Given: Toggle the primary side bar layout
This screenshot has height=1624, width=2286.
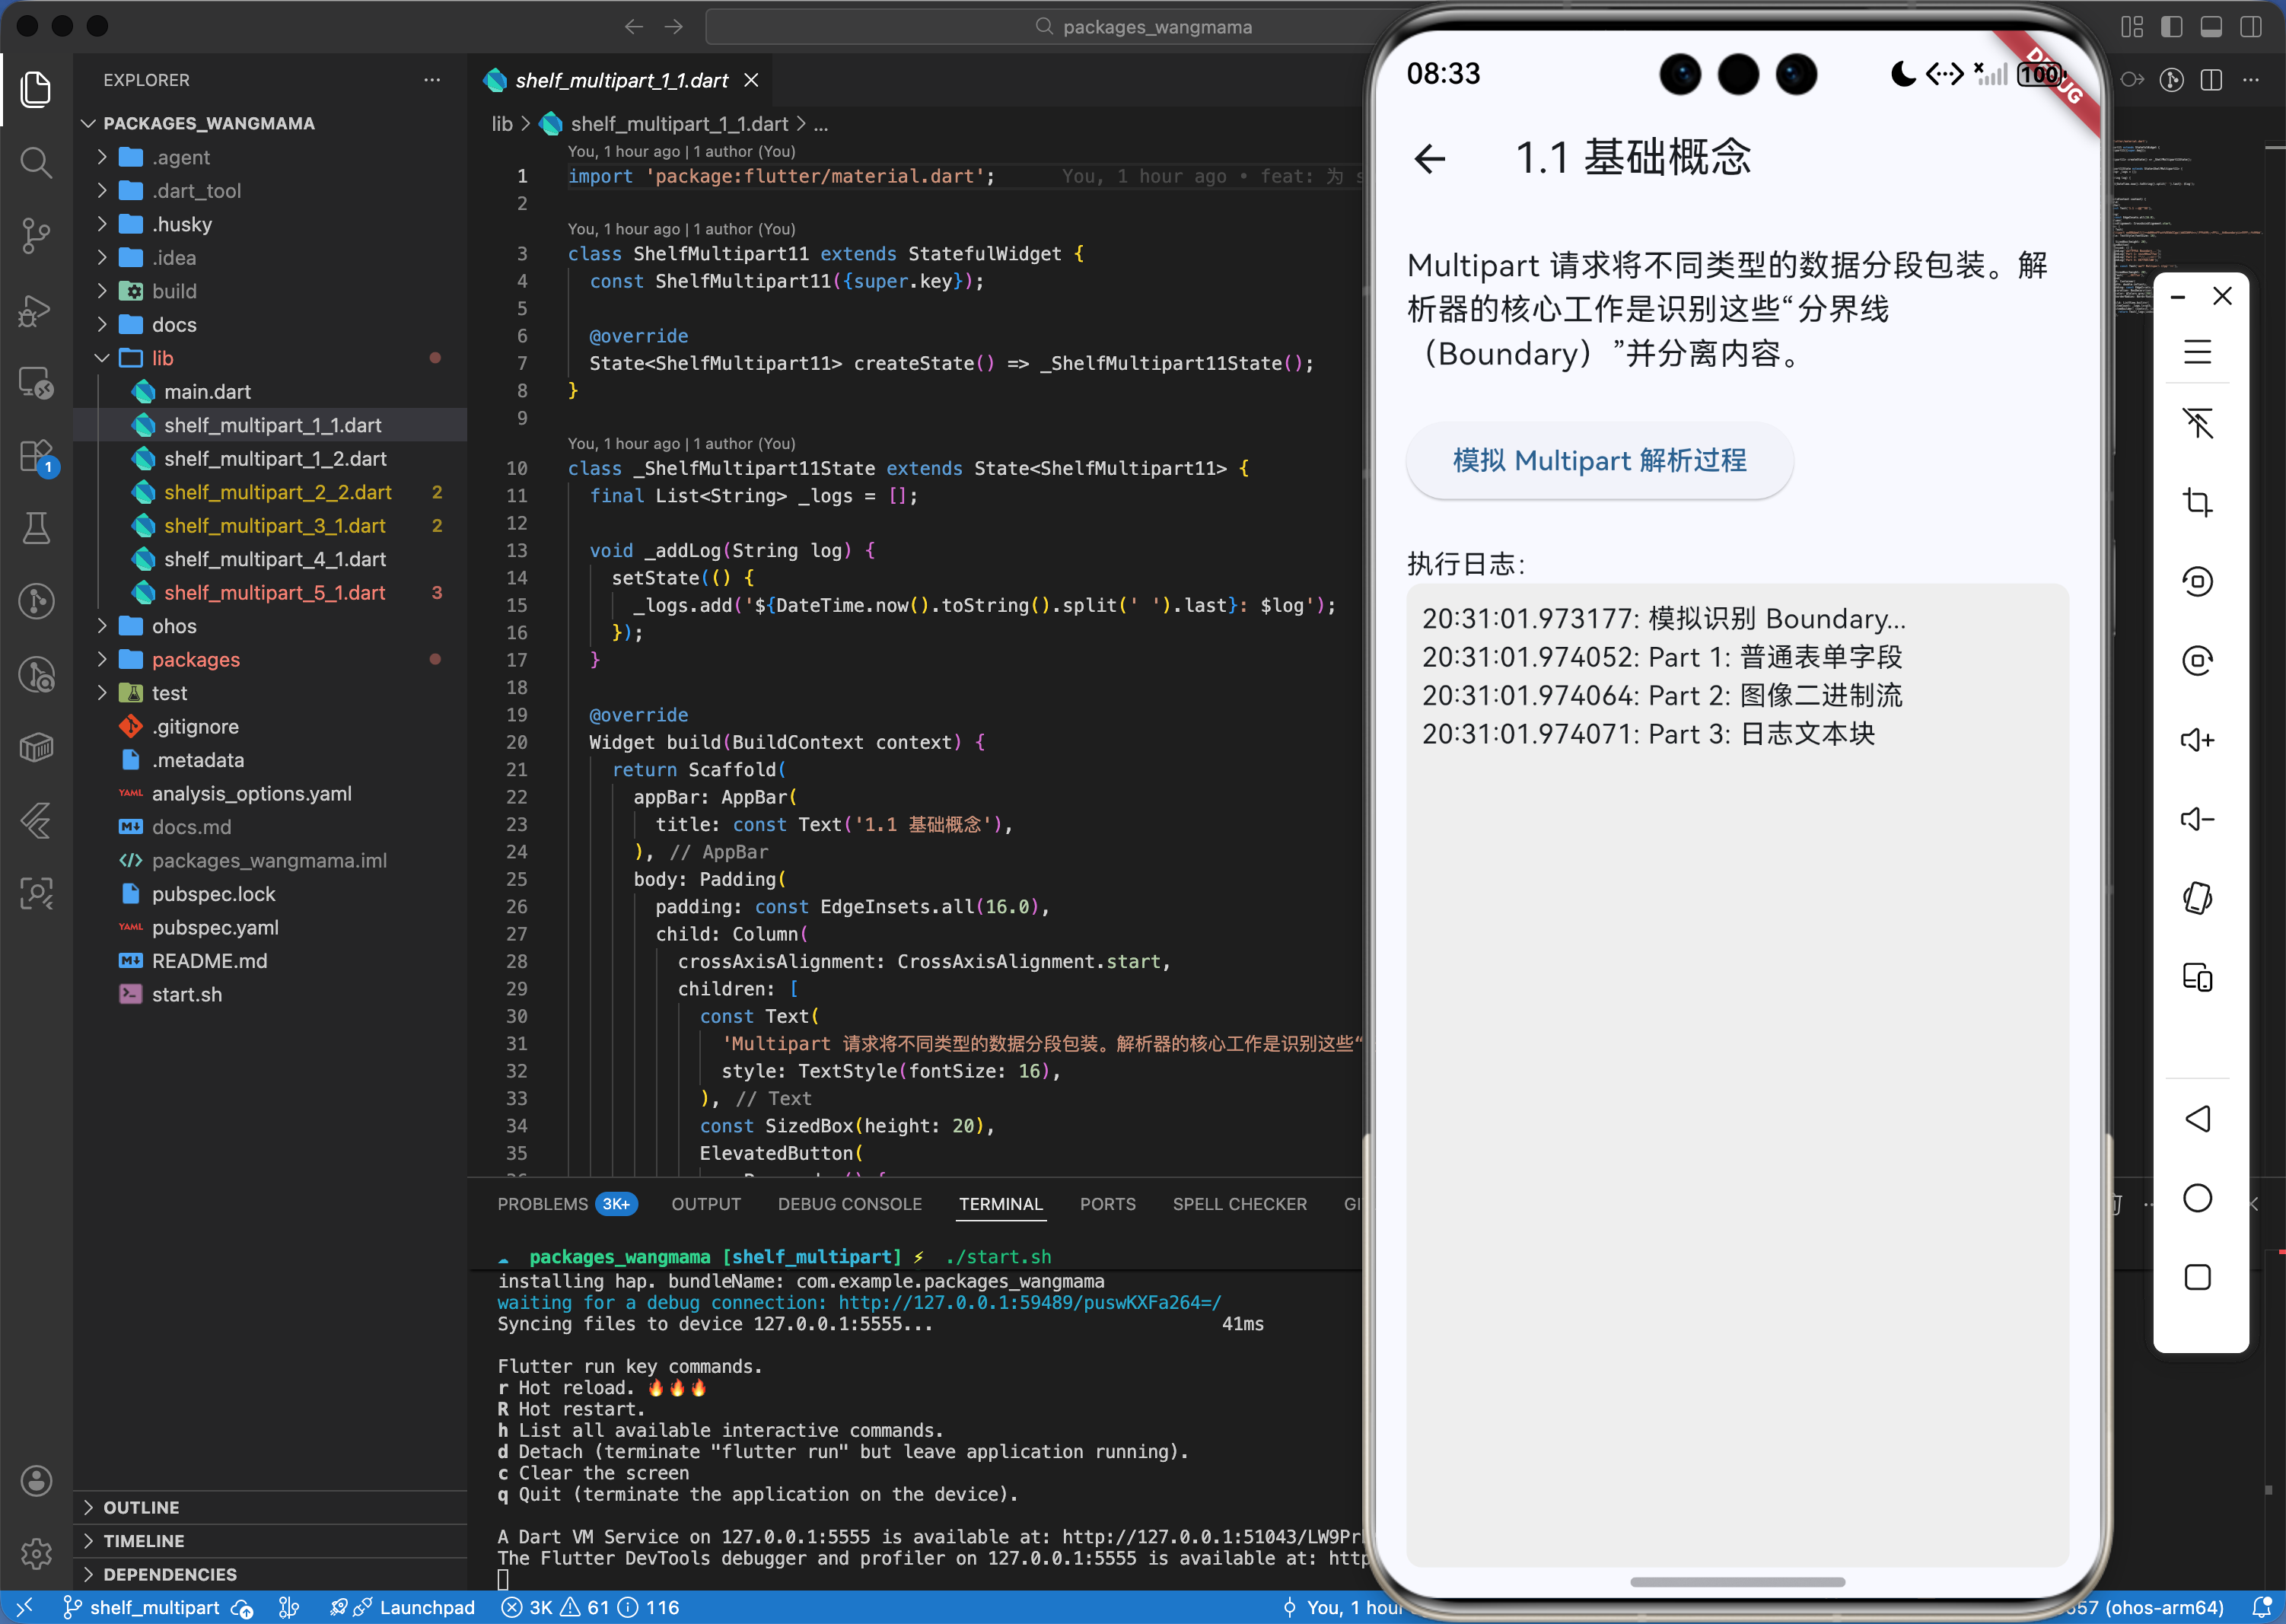Looking at the screenshot, I should coord(2171,27).
